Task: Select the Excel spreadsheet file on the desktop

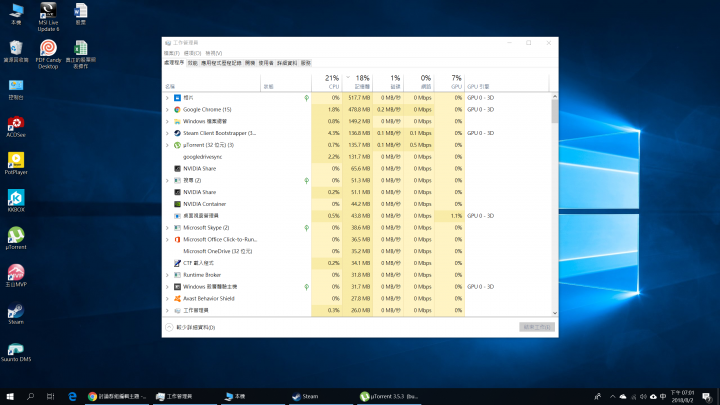Action: point(81,54)
